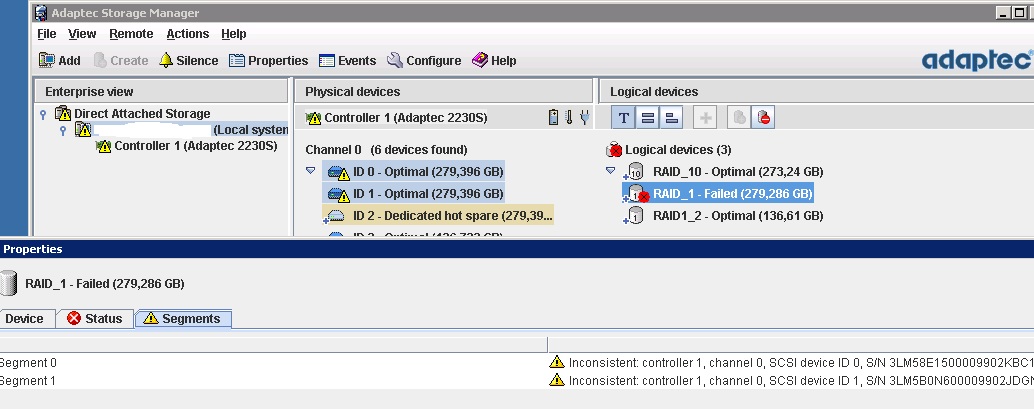
Task: Switch to relative size capacity view
Action: pos(671,118)
